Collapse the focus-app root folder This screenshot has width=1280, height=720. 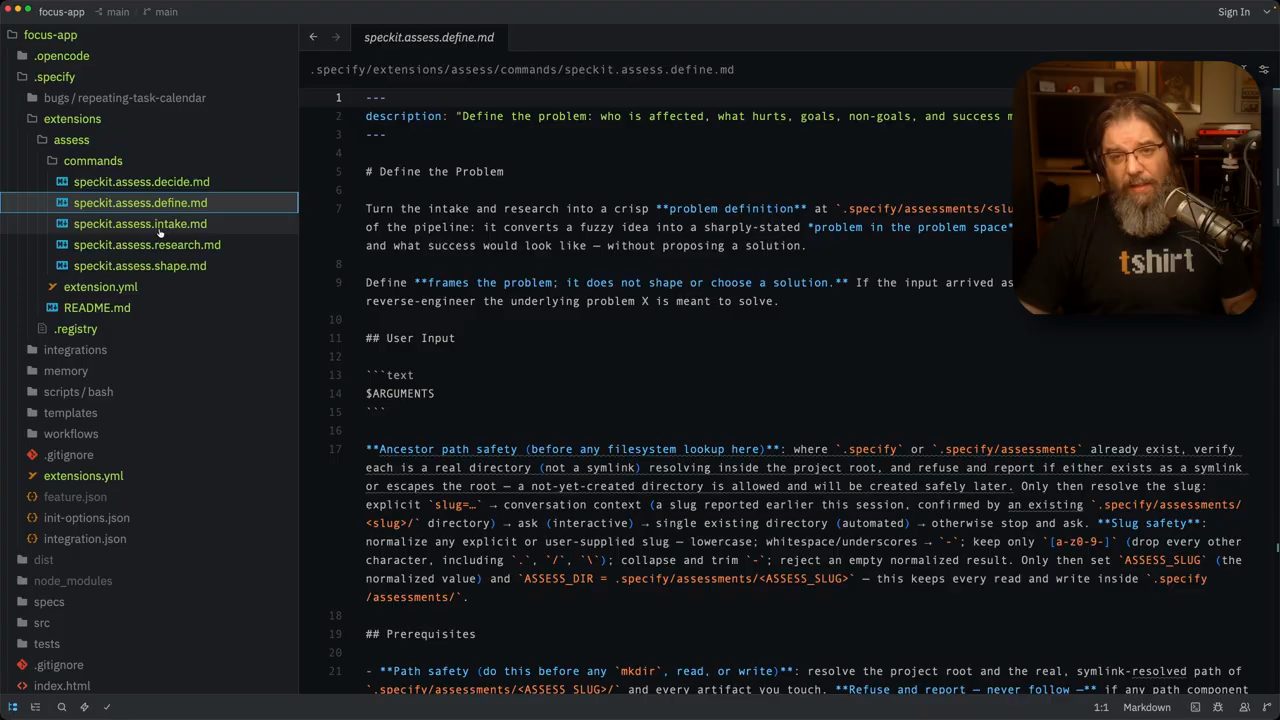pyautogui.click(x=42, y=35)
